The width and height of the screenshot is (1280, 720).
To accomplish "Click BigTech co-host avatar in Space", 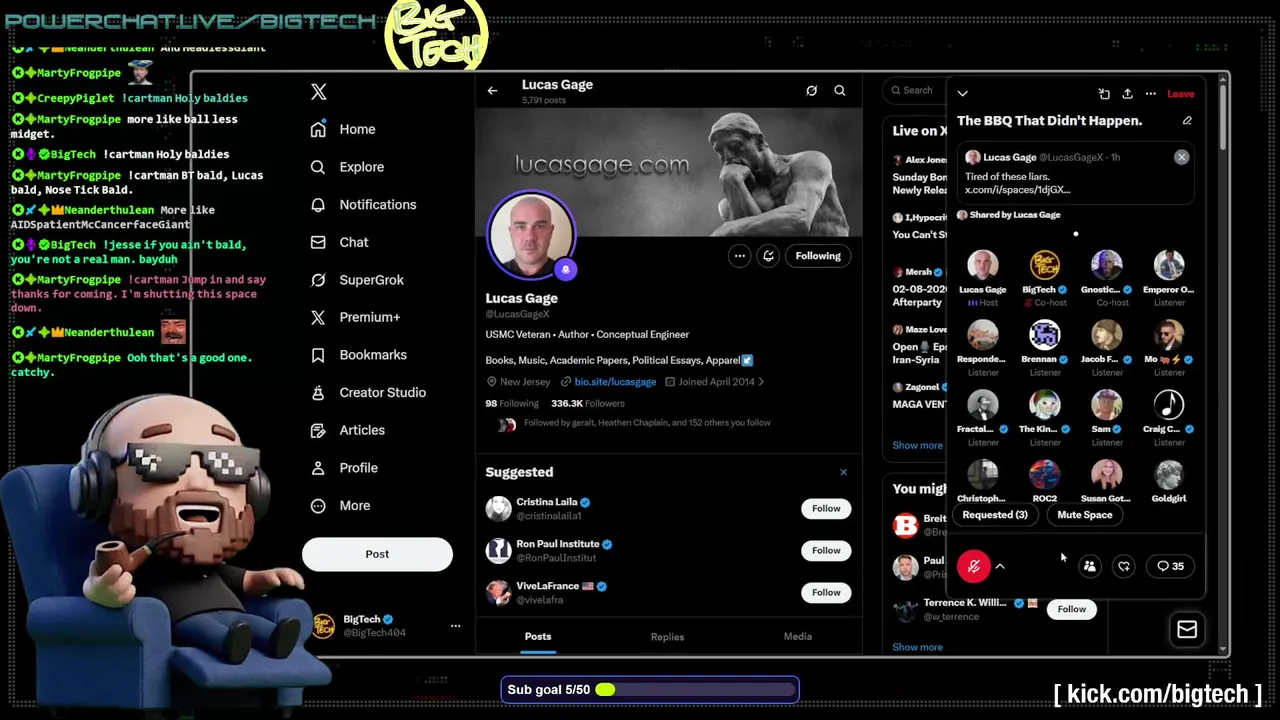I will pyautogui.click(x=1045, y=265).
